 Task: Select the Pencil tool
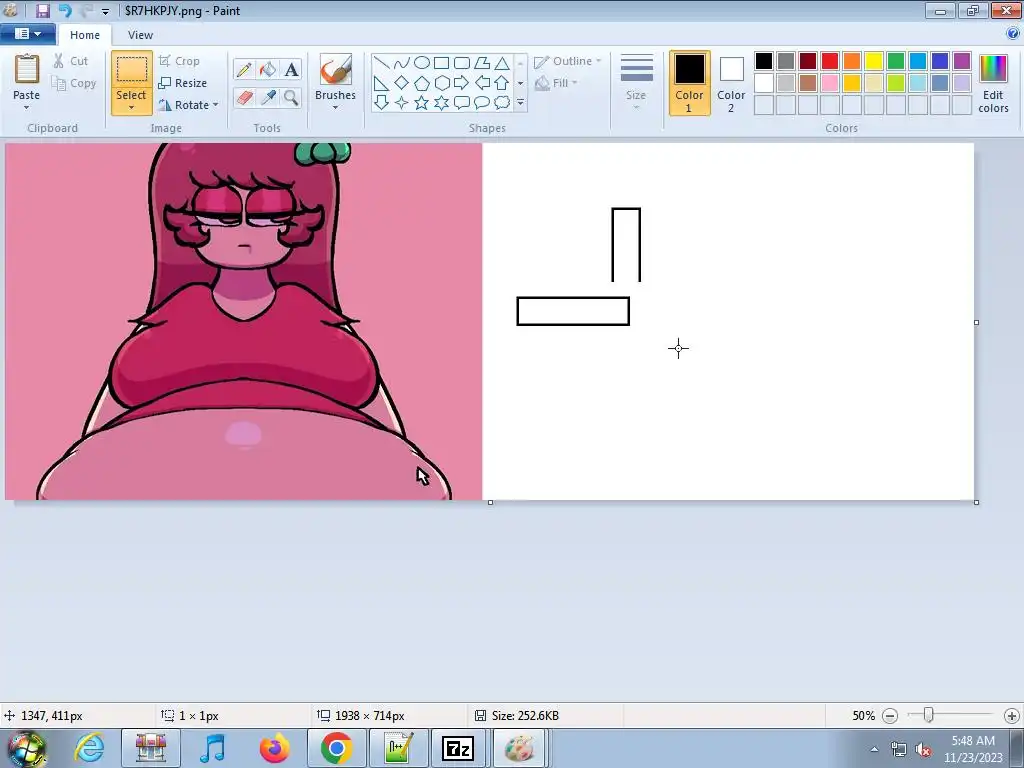coord(244,69)
